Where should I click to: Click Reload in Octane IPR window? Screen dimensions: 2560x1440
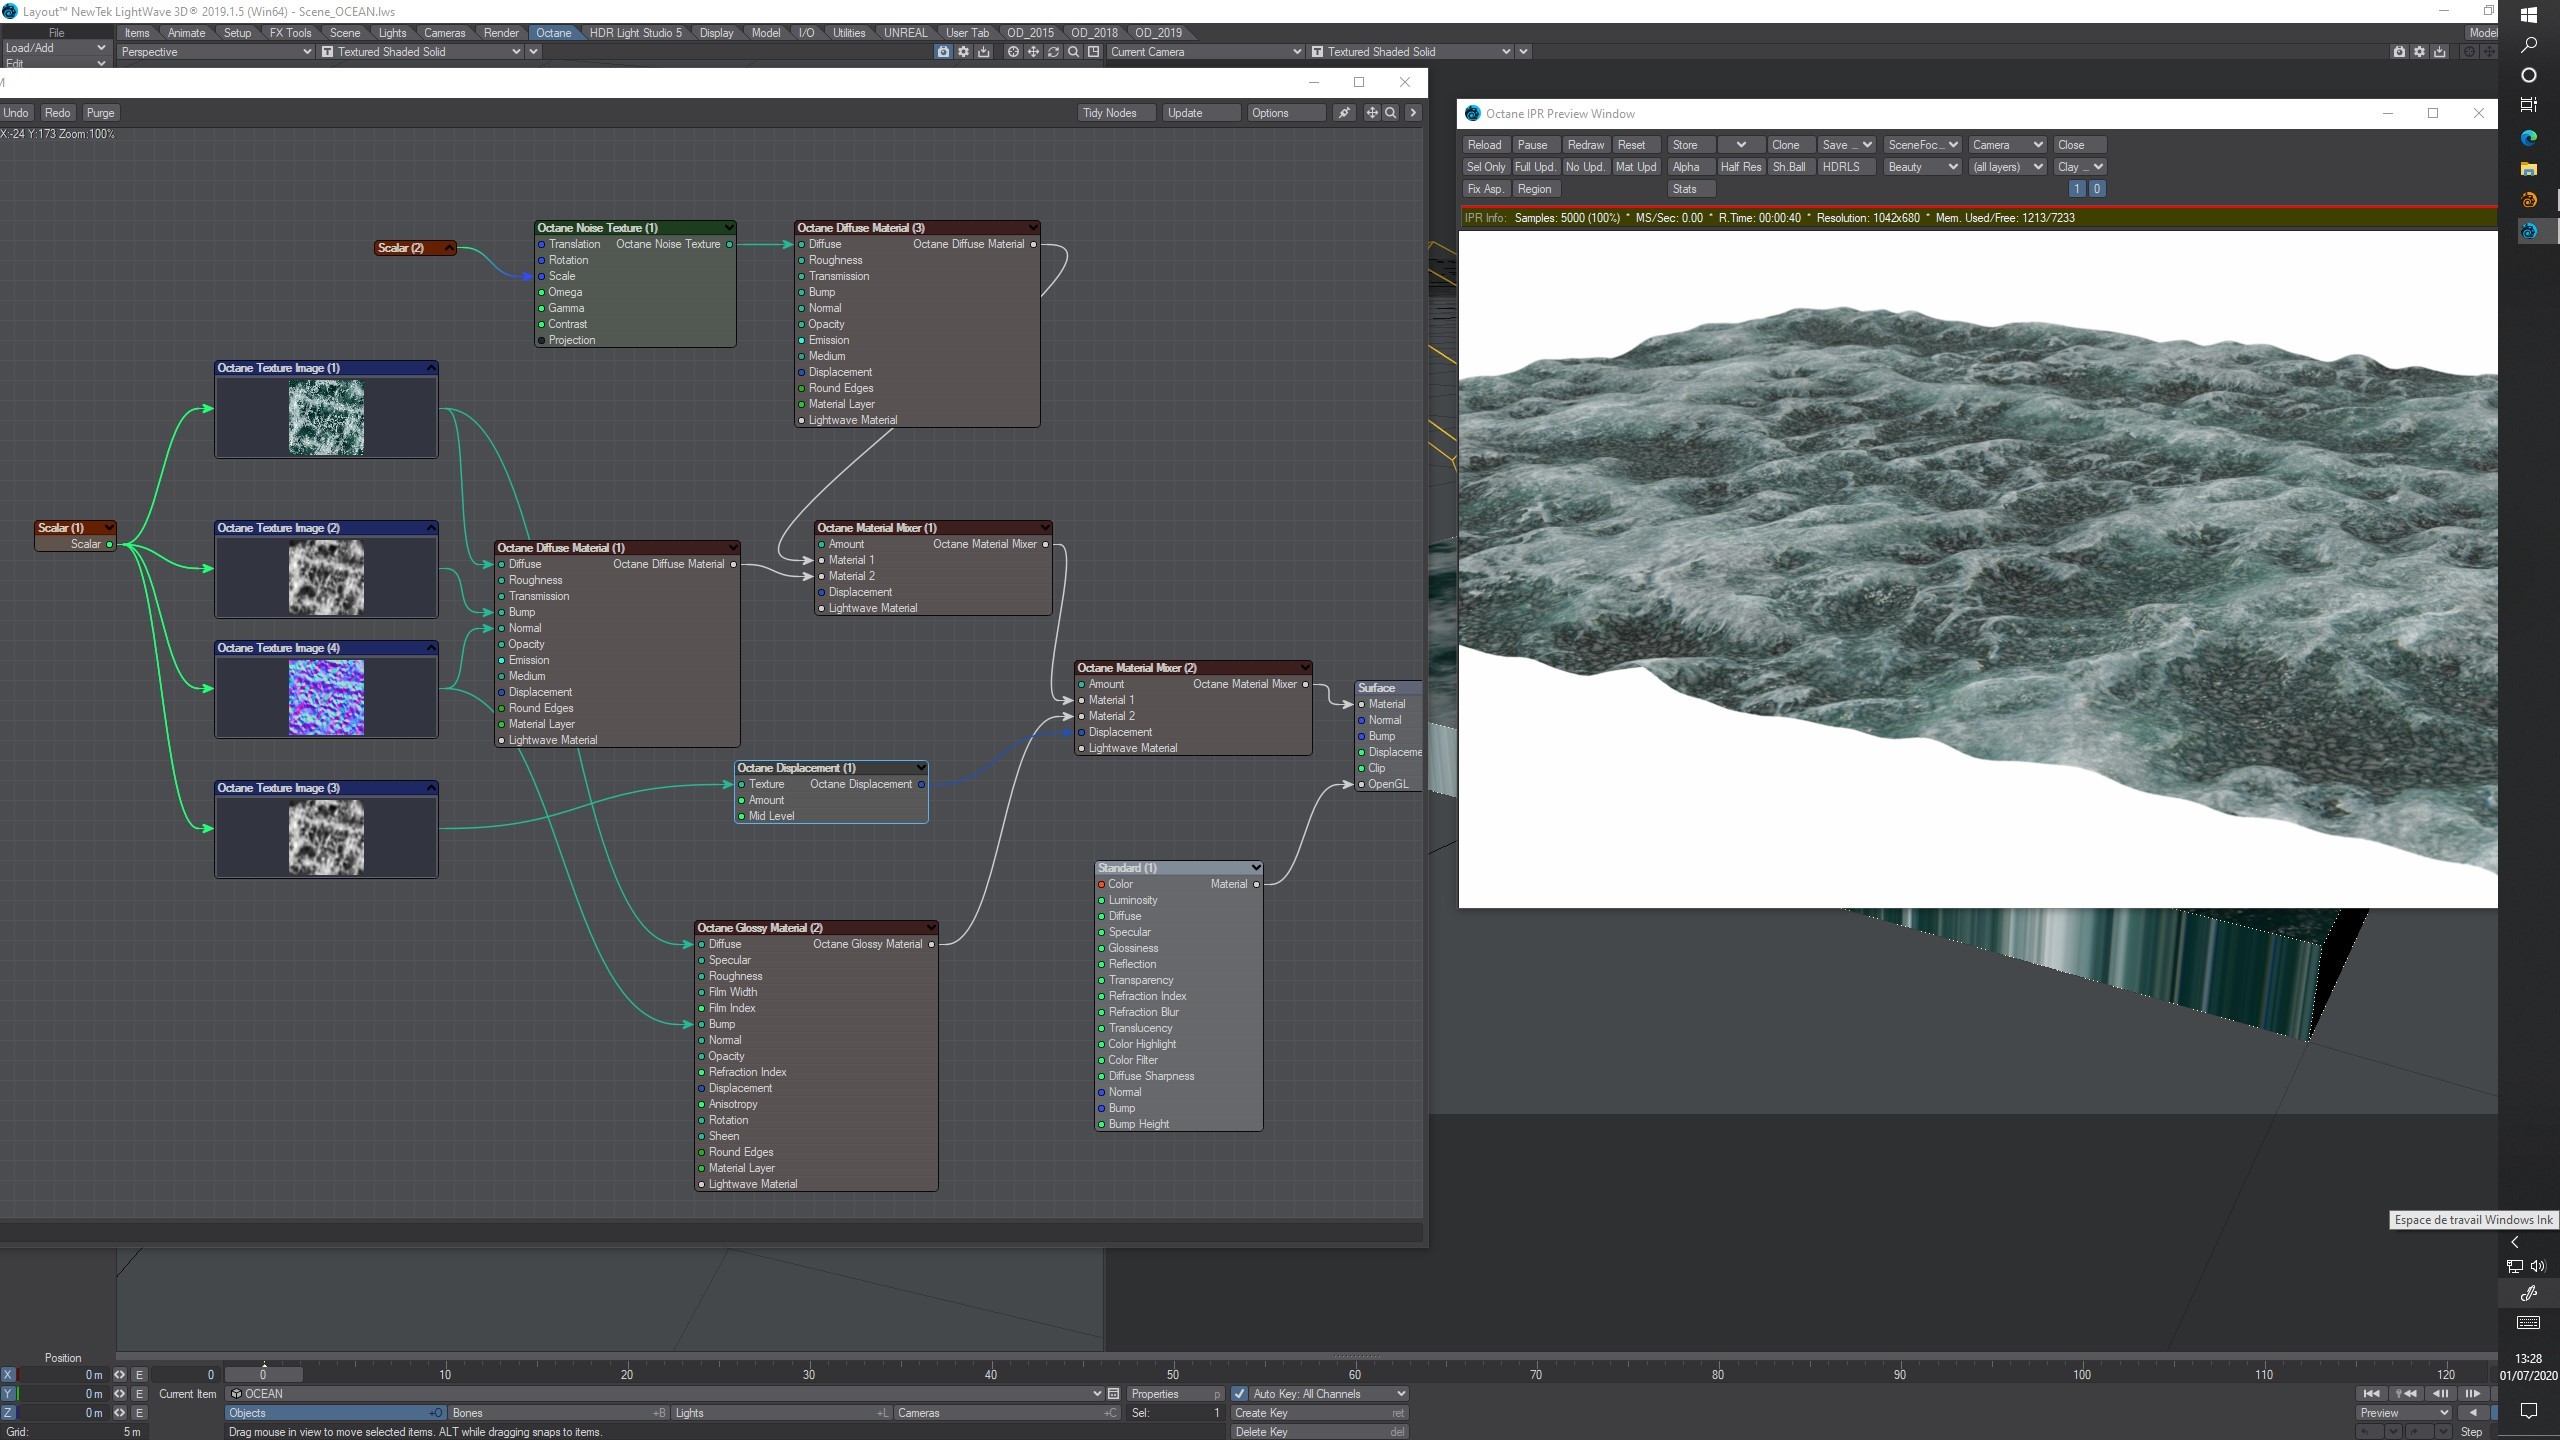click(x=1484, y=145)
